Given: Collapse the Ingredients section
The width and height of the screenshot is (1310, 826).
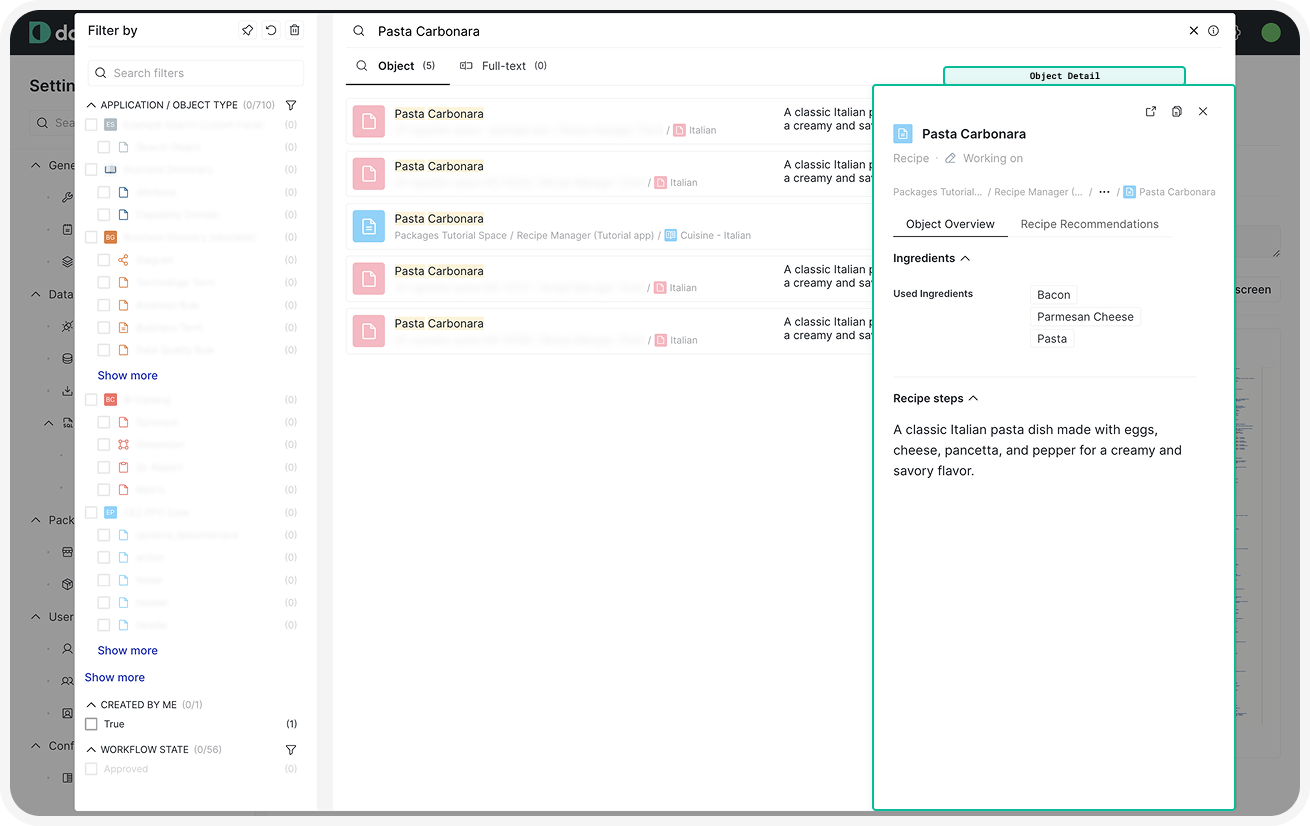Looking at the screenshot, I should coord(965,258).
